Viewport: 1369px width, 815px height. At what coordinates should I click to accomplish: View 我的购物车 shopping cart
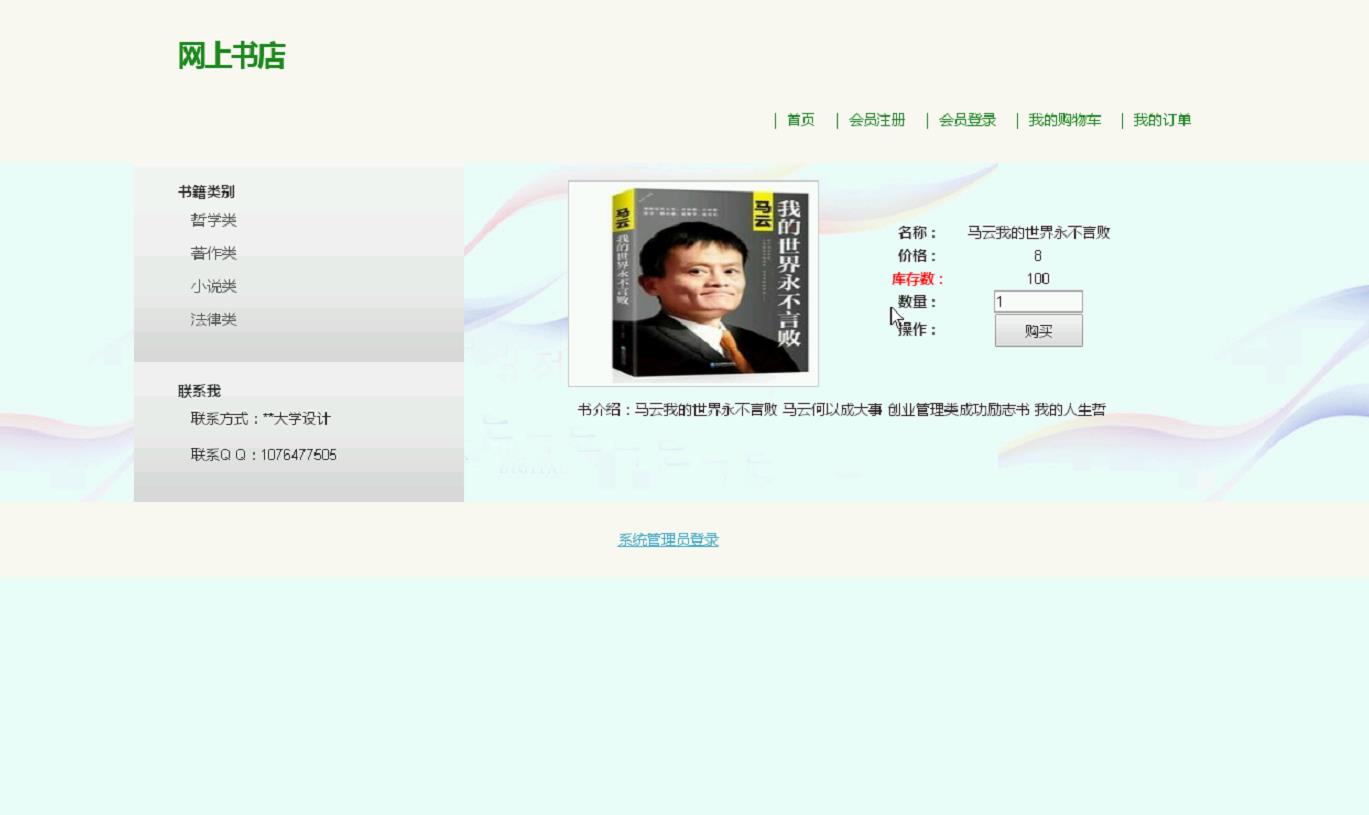[1064, 120]
